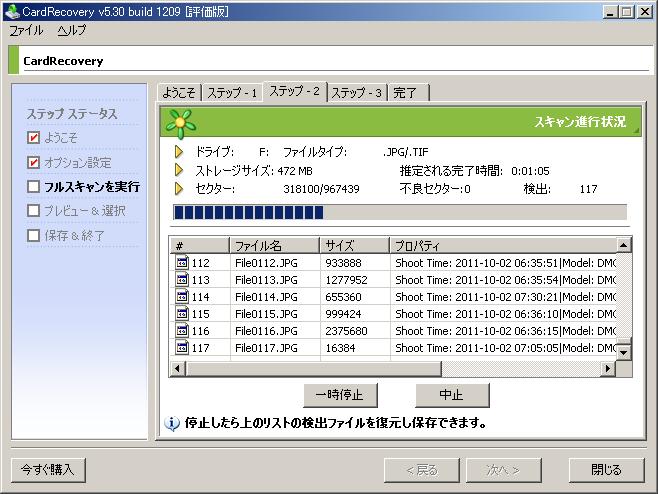The image size is (658, 494).
Task: Select the file icon for row 115
Action: click(182, 313)
